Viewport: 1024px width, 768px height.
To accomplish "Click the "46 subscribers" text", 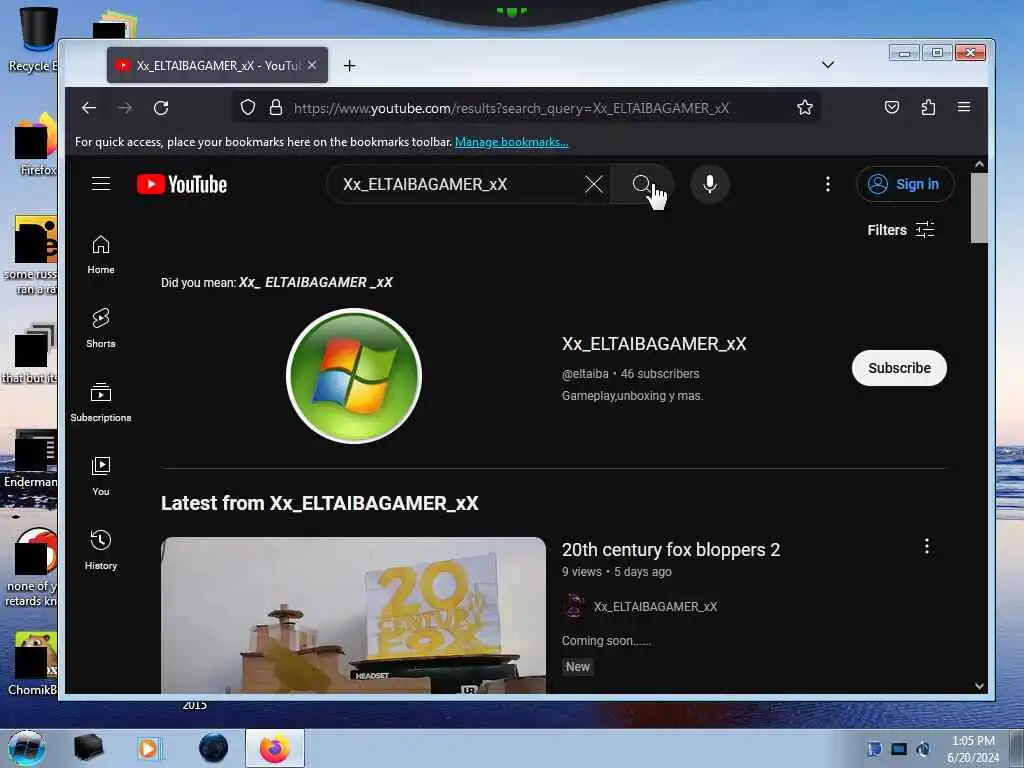I will [x=660, y=374].
